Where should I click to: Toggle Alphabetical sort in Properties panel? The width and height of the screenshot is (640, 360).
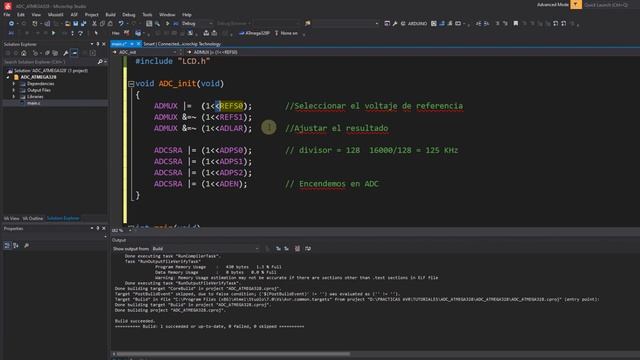click(16, 245)
